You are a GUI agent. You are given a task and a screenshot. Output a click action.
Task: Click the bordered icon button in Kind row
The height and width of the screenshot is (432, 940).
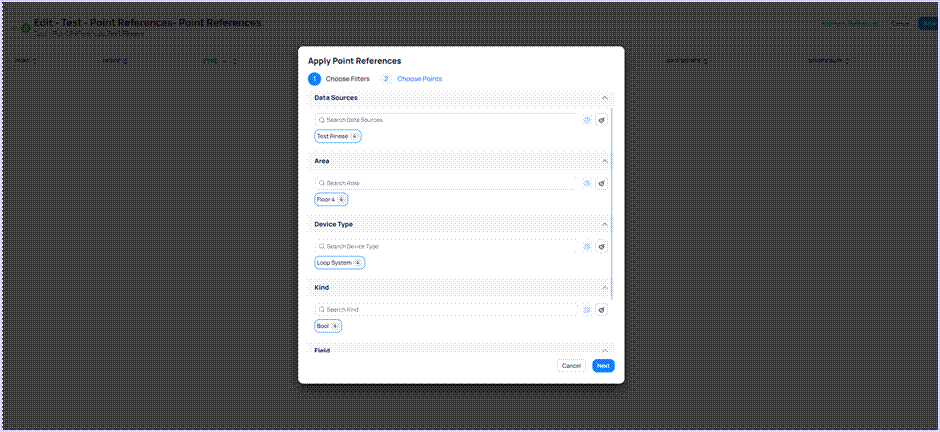coord(602,310)
